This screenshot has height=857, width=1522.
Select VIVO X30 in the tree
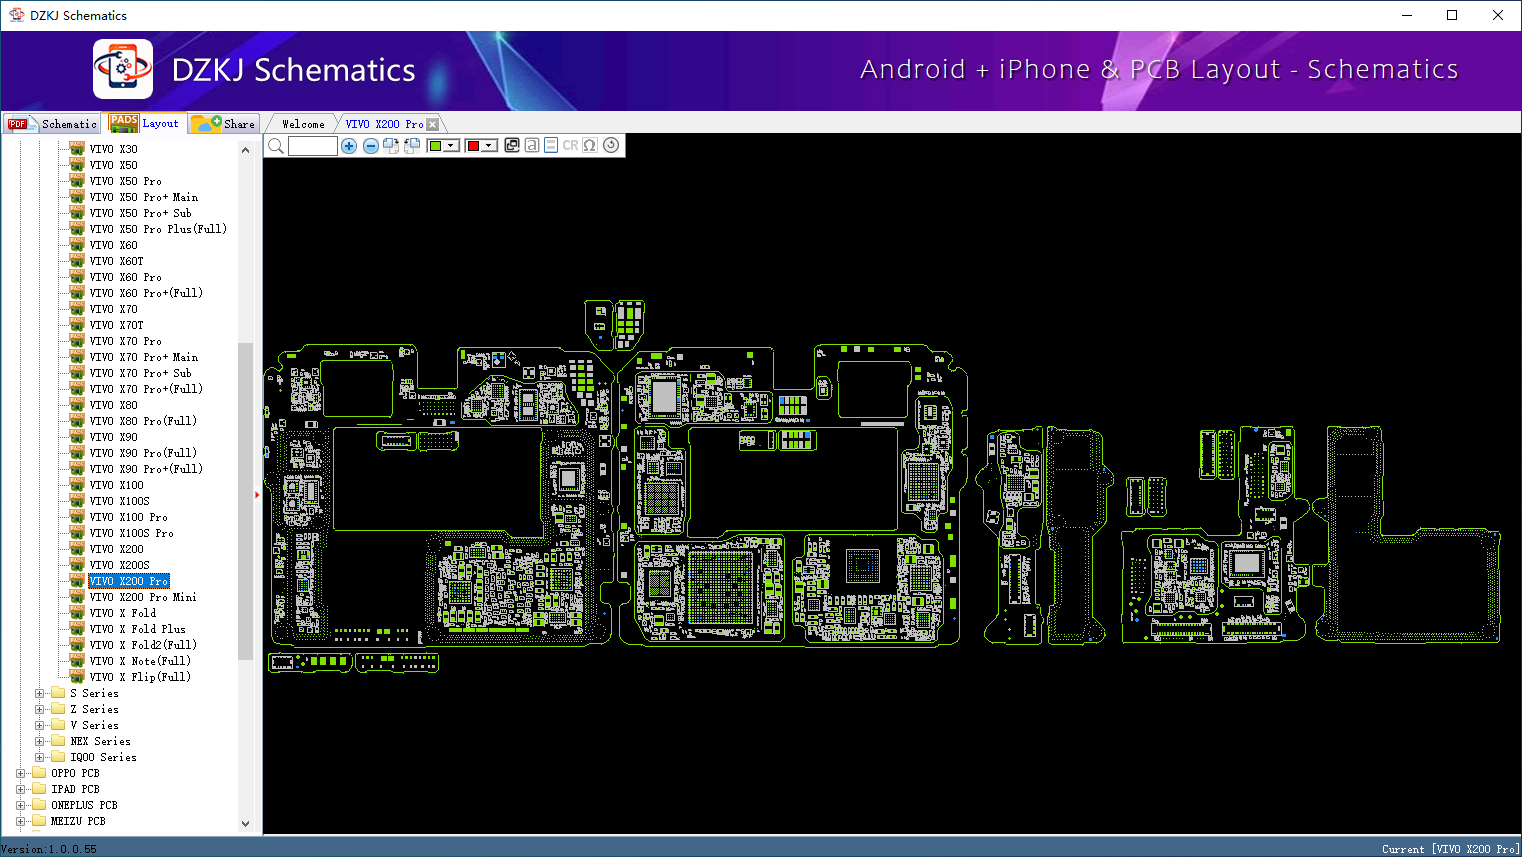(x=114, y=149)
